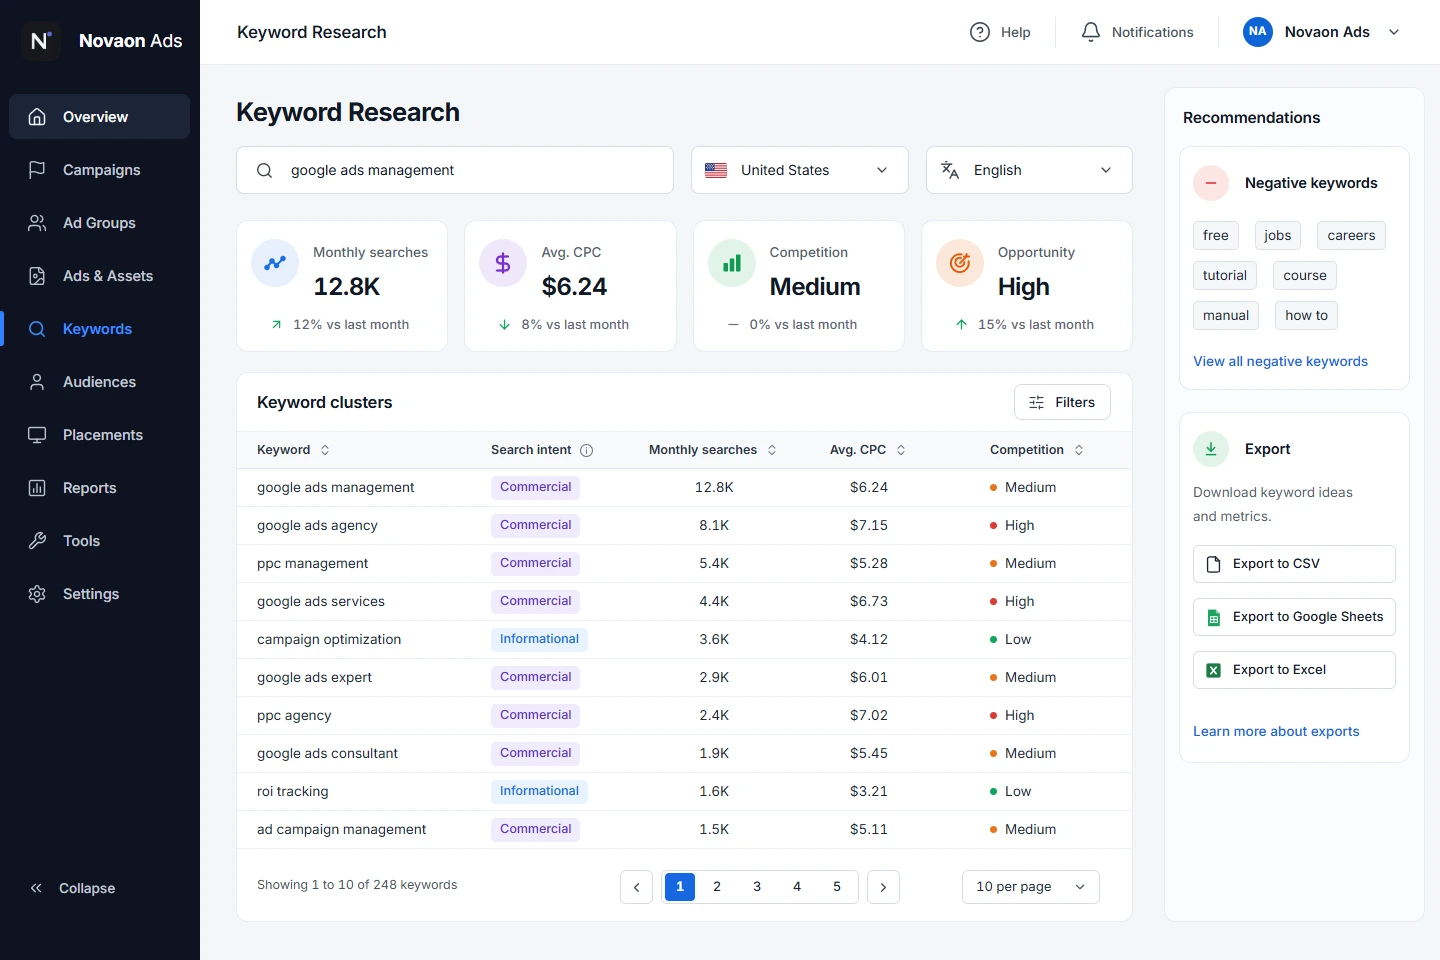The width and height of the screenshot is (1440, 960).
Task: Select the 'tutorial' negative keyword tag
Action: coord(1225,276)
